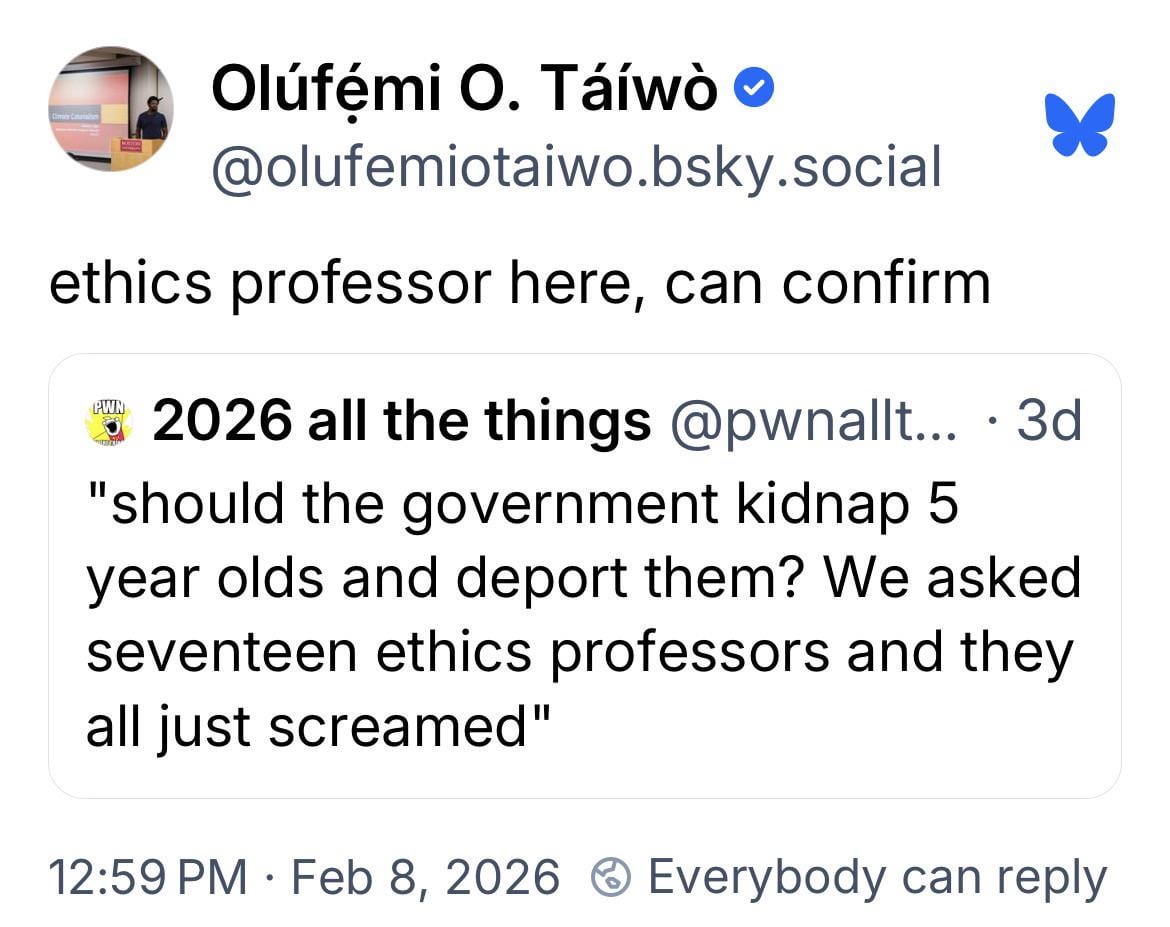Click the quoted post's "3d" timestamp
Image resolution: width=1170 pixels, height=927 pixels.
point(1048,422)
